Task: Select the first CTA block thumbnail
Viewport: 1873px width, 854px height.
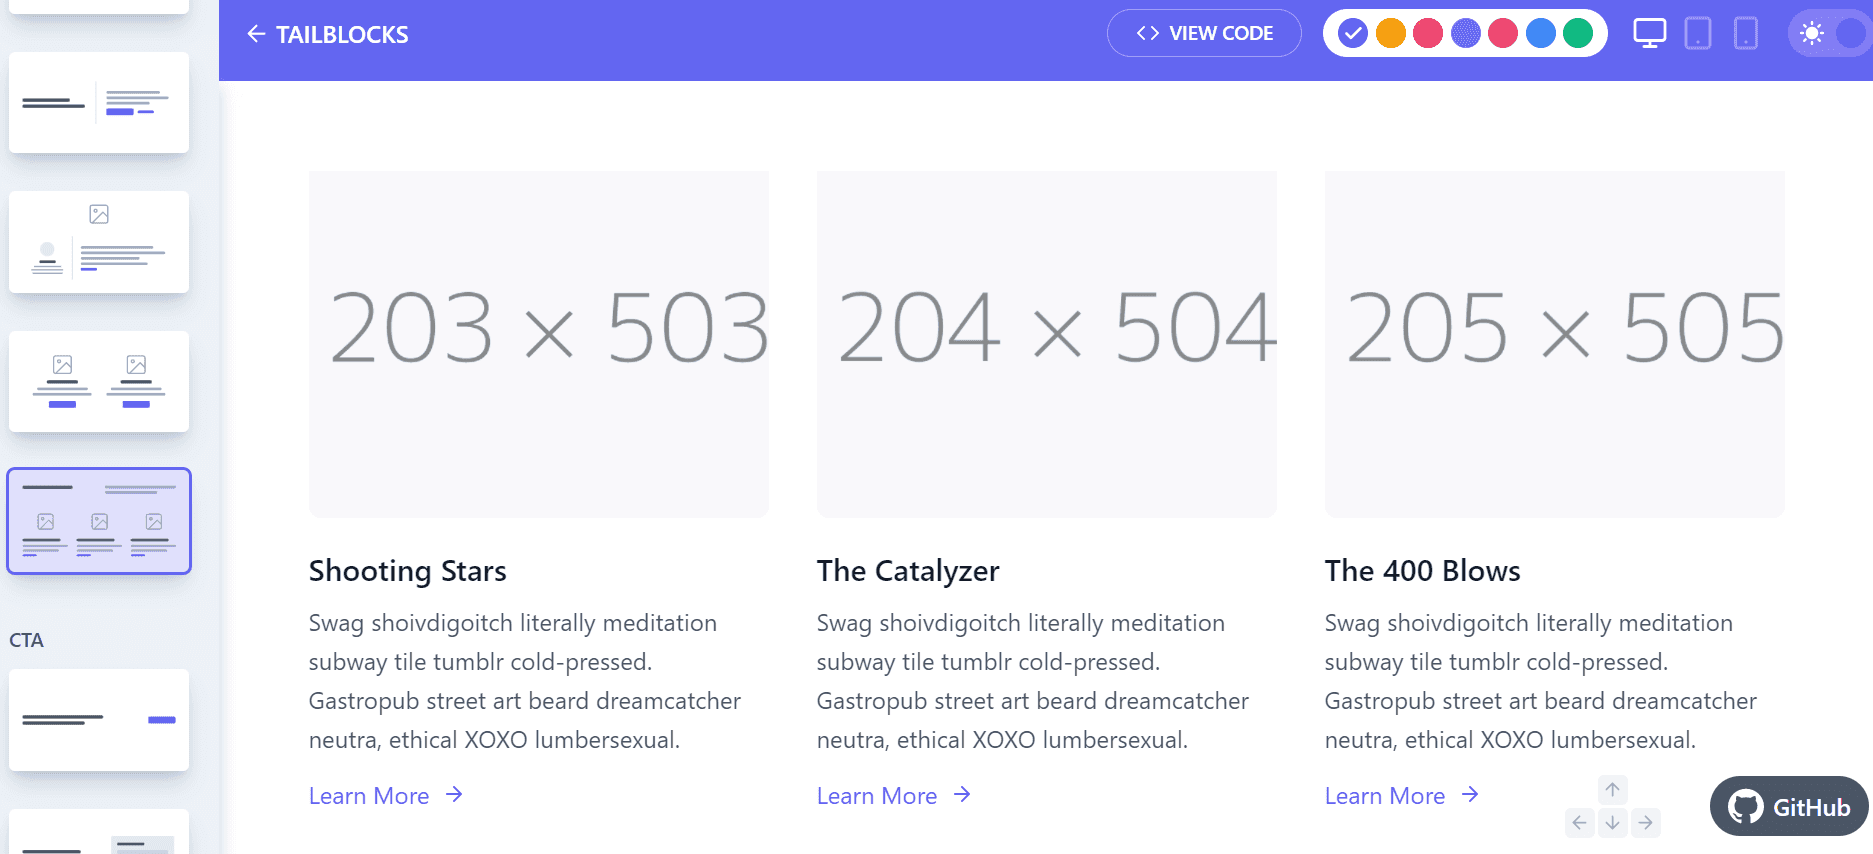Action: click(99, 720)
